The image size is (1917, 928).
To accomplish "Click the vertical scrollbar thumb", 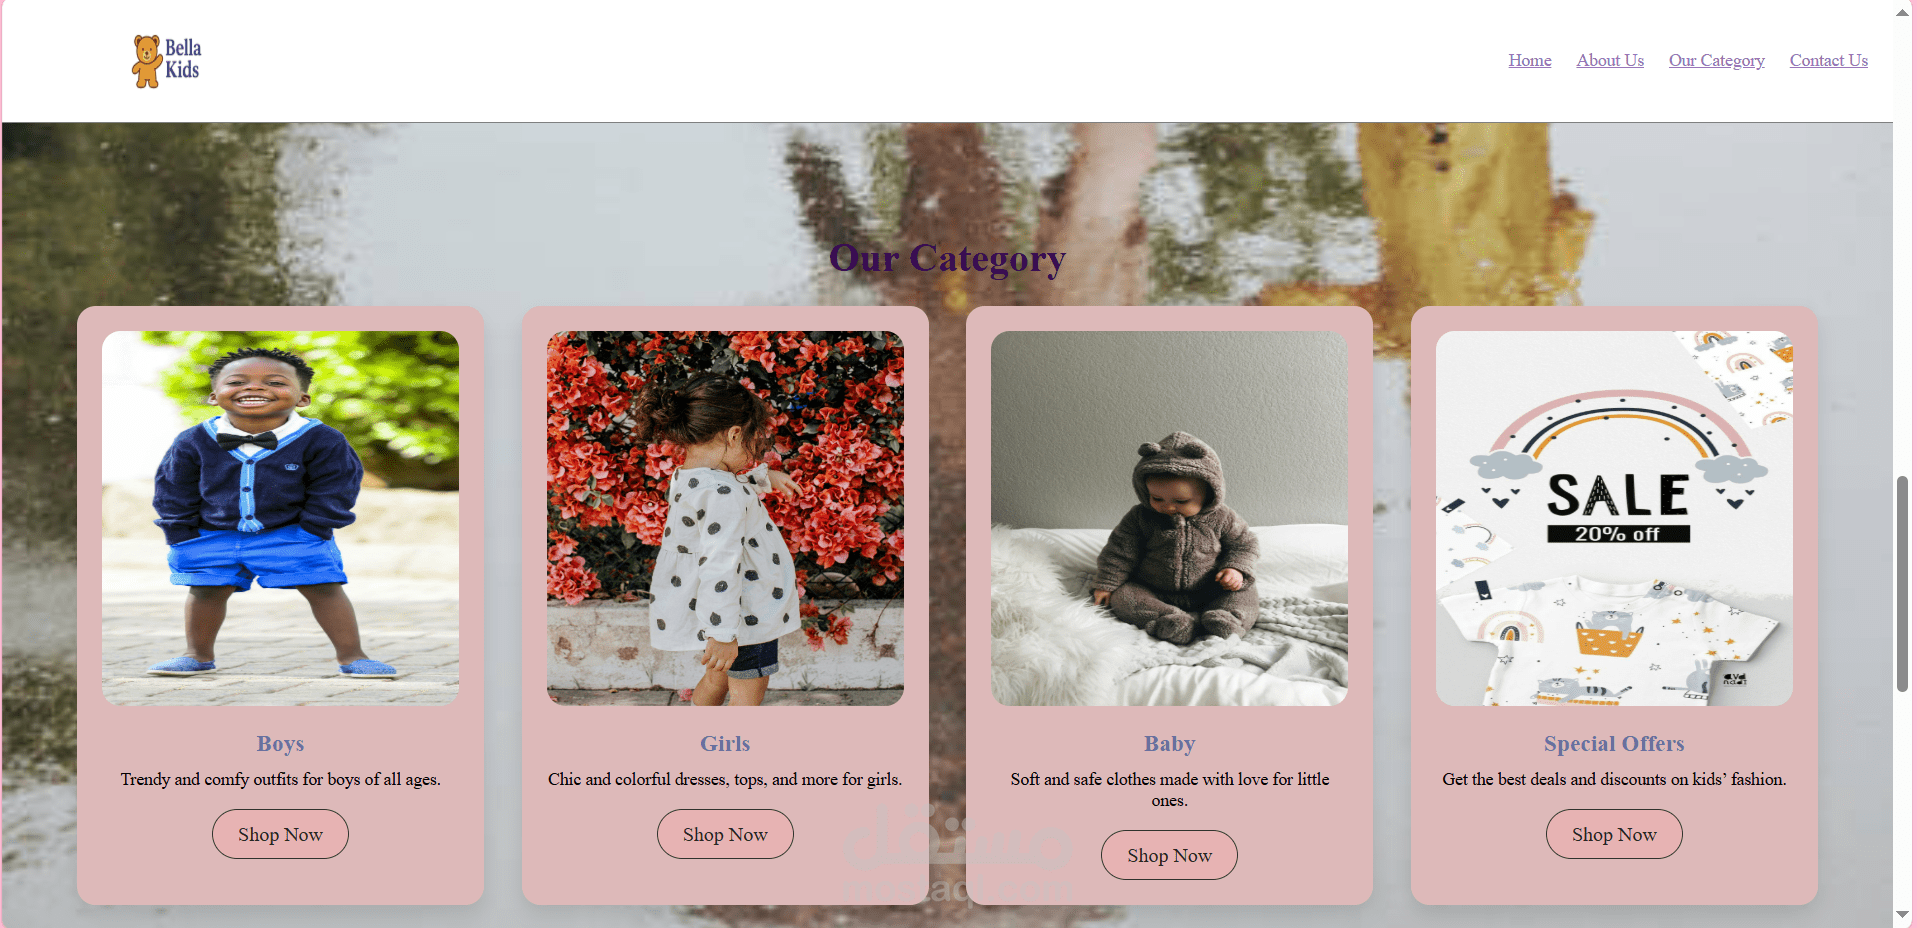I will (1902, 584).
